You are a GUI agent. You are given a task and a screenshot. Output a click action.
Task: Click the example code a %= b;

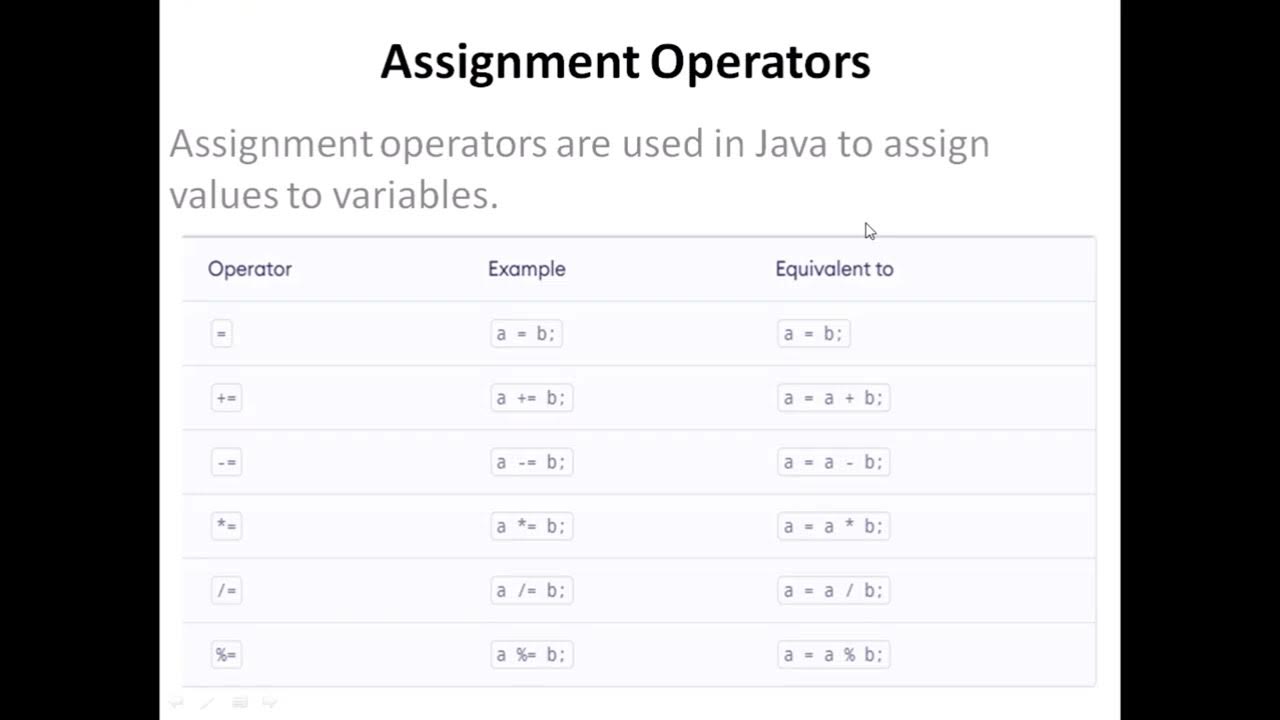(531, 655)
